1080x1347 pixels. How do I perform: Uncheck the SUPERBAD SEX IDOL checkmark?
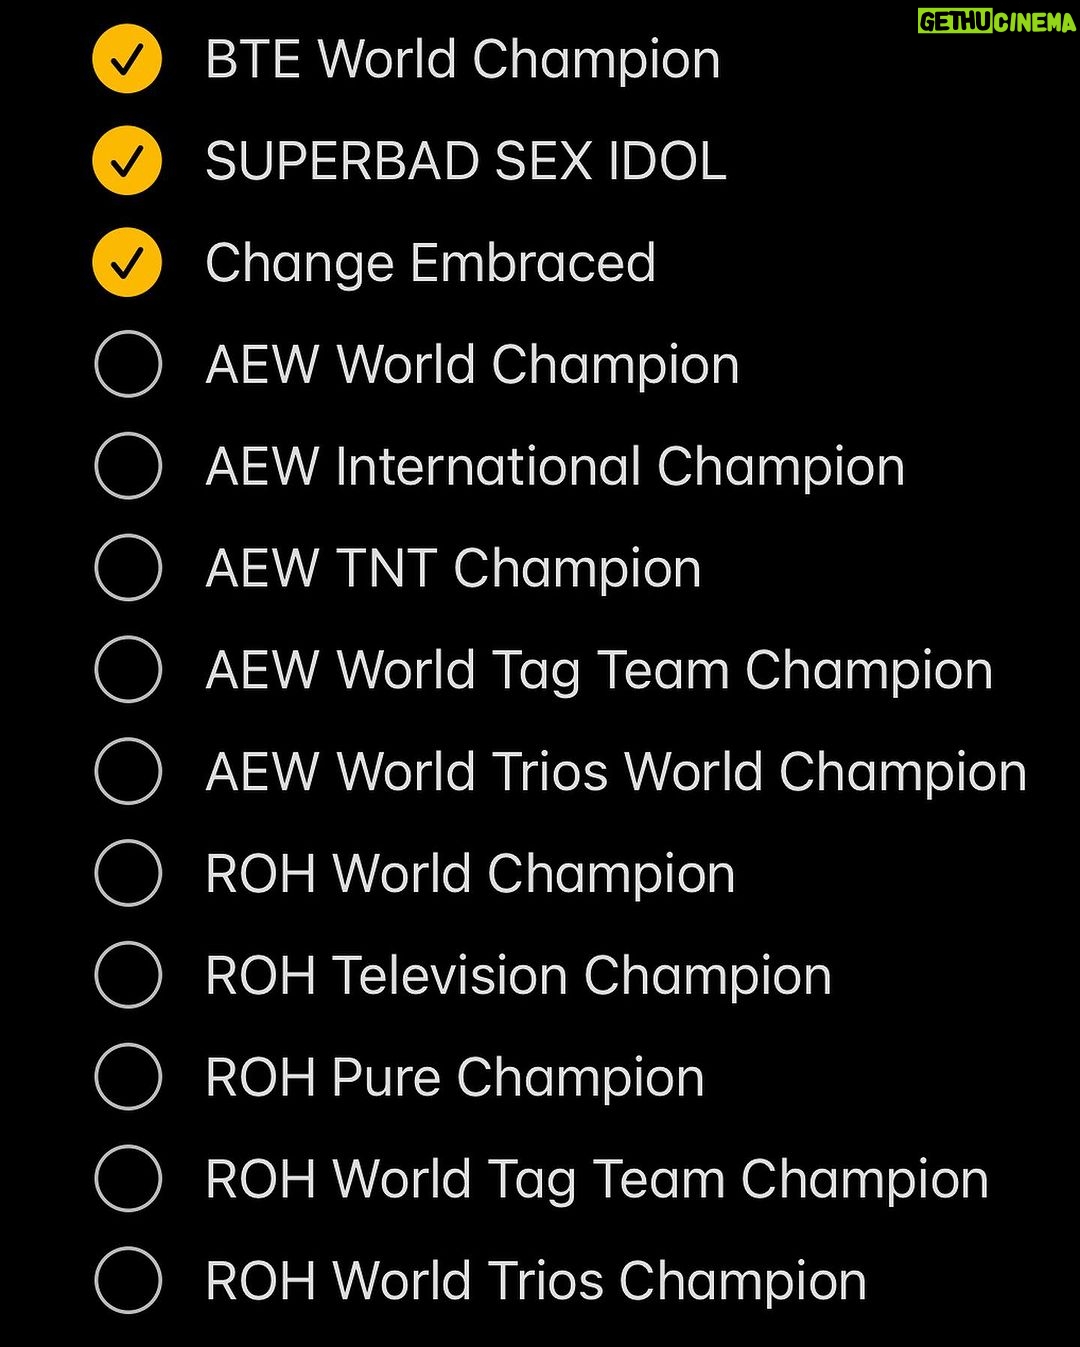click(x=127, y=161)
